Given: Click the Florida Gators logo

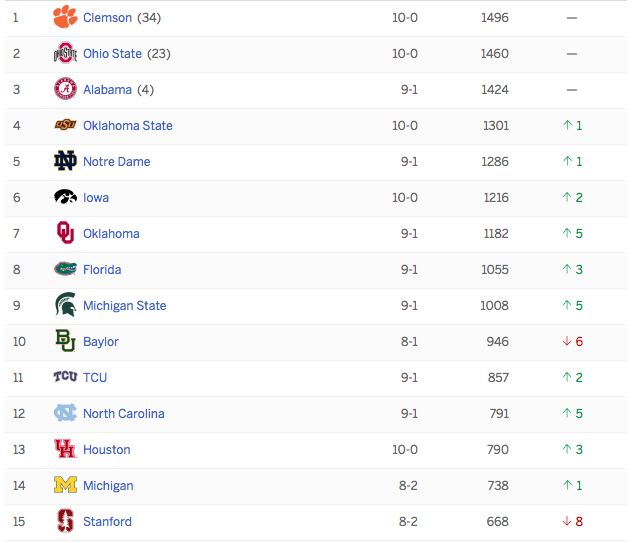Looking at the screenshot, I should [65, 269].
